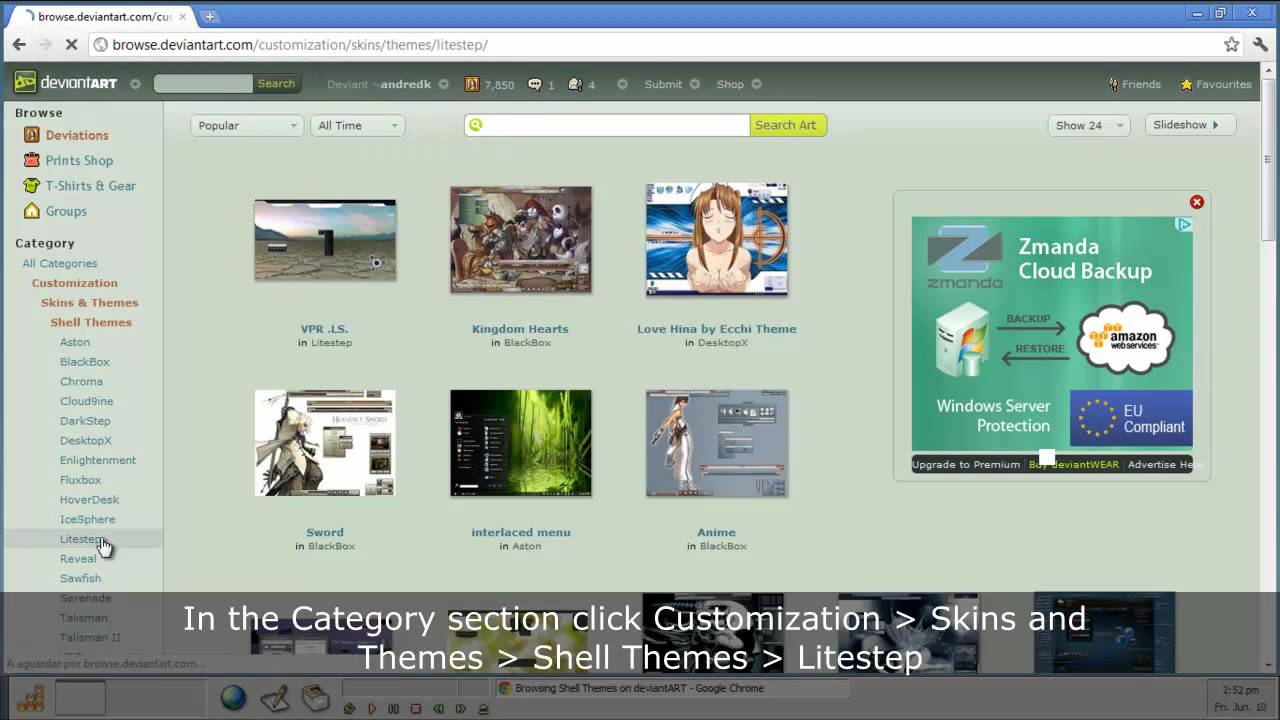Screen dimensions: 1280x720
Task: Open the Popular sort dropdown
Action: coord(246,125)
